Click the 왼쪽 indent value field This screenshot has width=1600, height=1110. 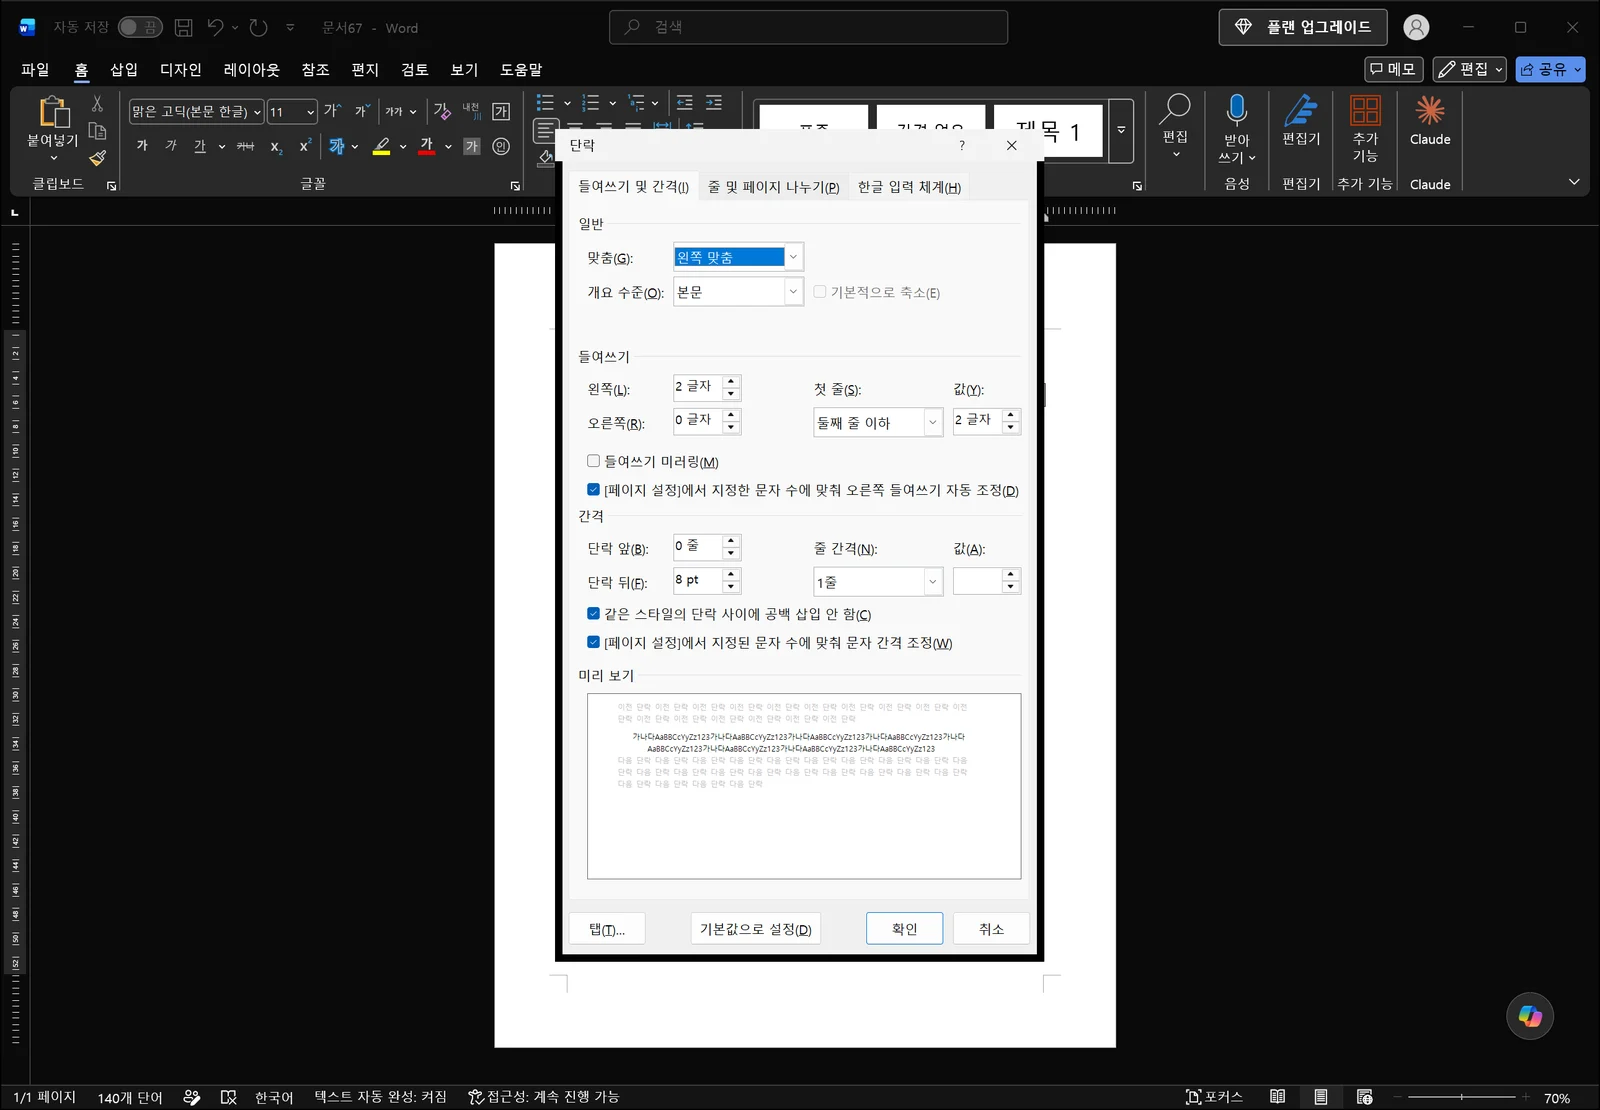[x=698, y=387]
